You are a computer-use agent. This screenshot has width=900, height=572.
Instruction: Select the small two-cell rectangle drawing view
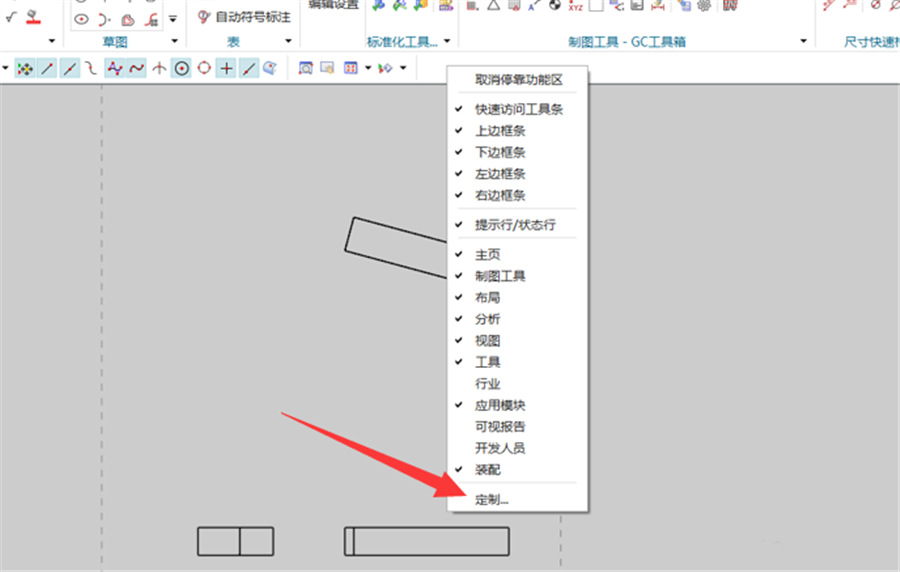coord(235,541)
